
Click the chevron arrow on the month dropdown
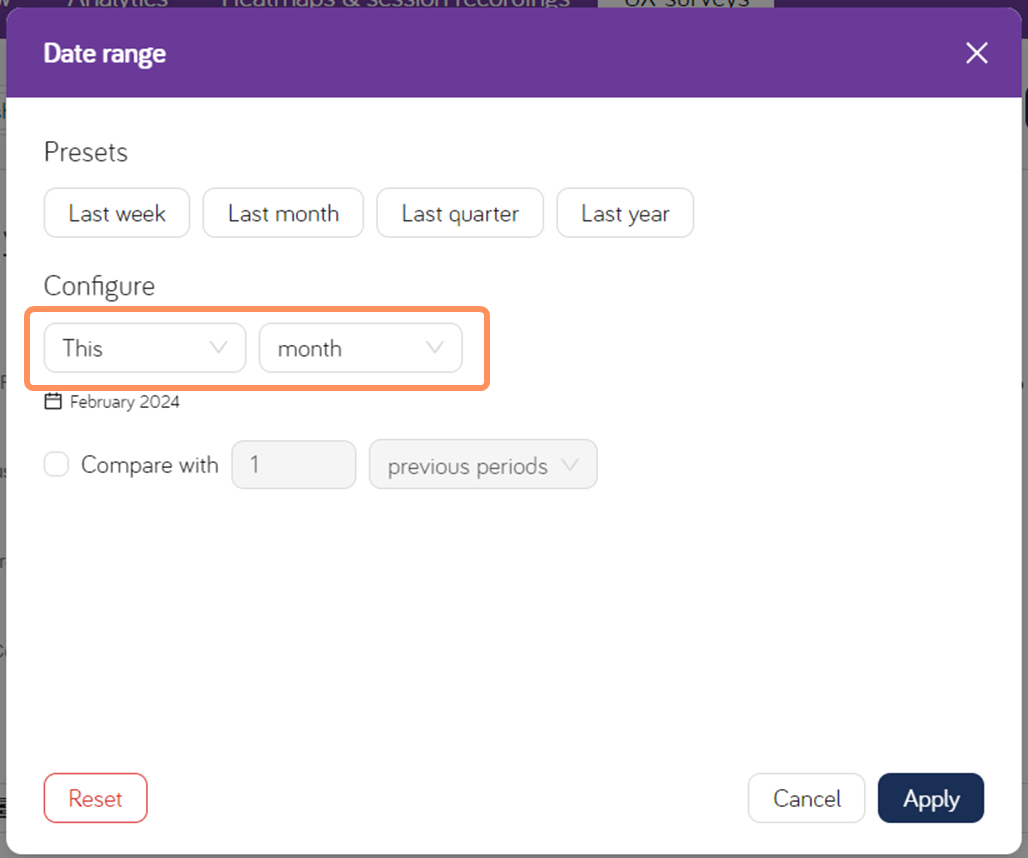click(433, 348)
